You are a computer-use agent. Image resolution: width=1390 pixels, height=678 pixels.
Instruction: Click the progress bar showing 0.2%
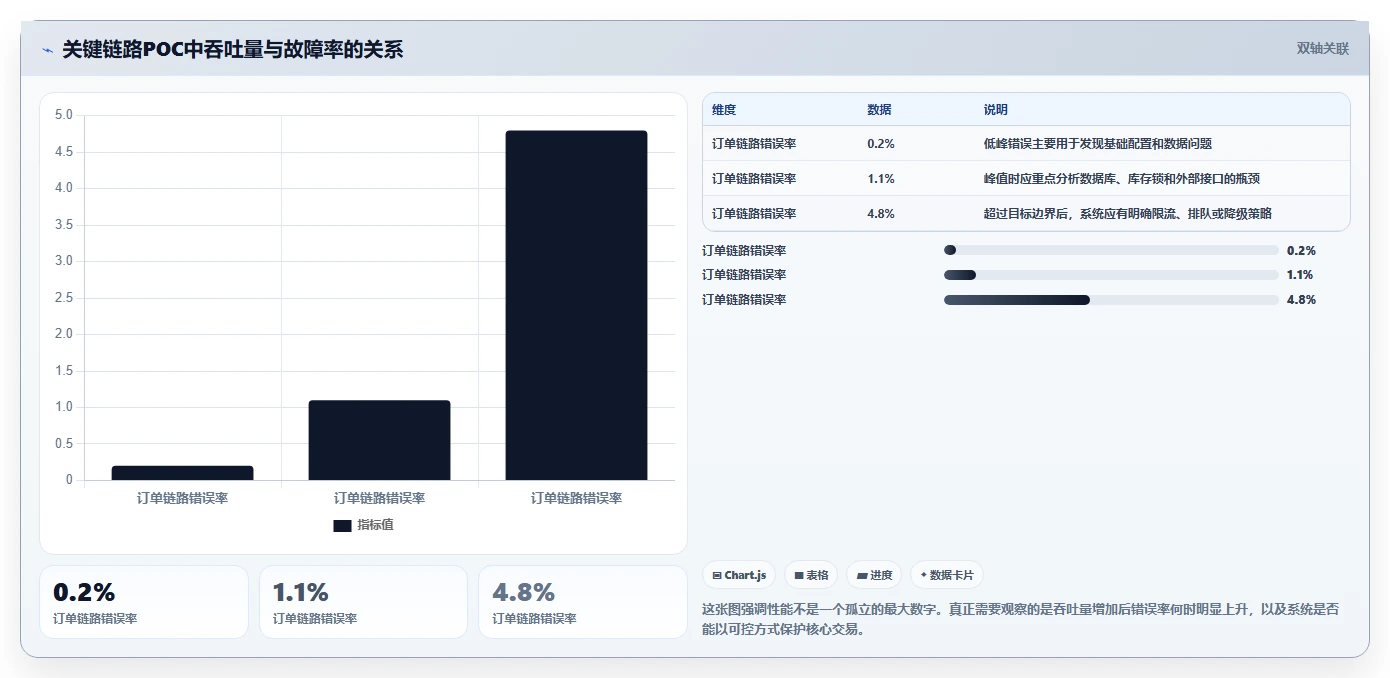[x=1111, y=250]
